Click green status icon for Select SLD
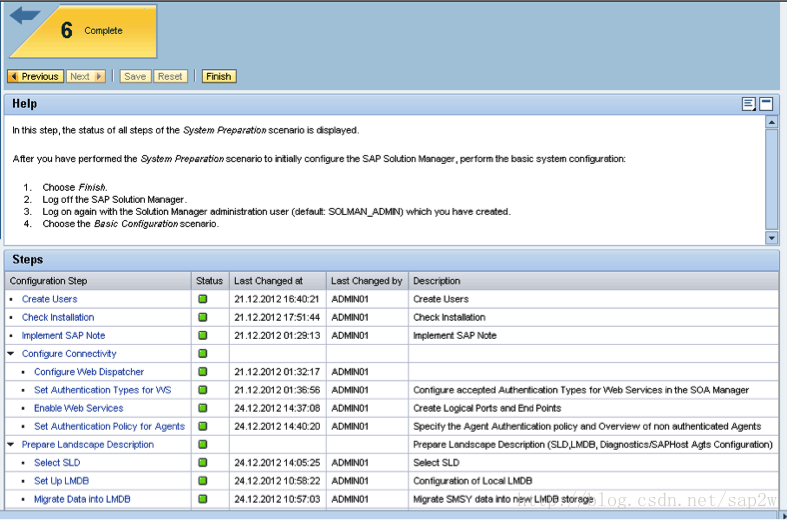The height and width of the screenshot is (520, 788). 203,463
